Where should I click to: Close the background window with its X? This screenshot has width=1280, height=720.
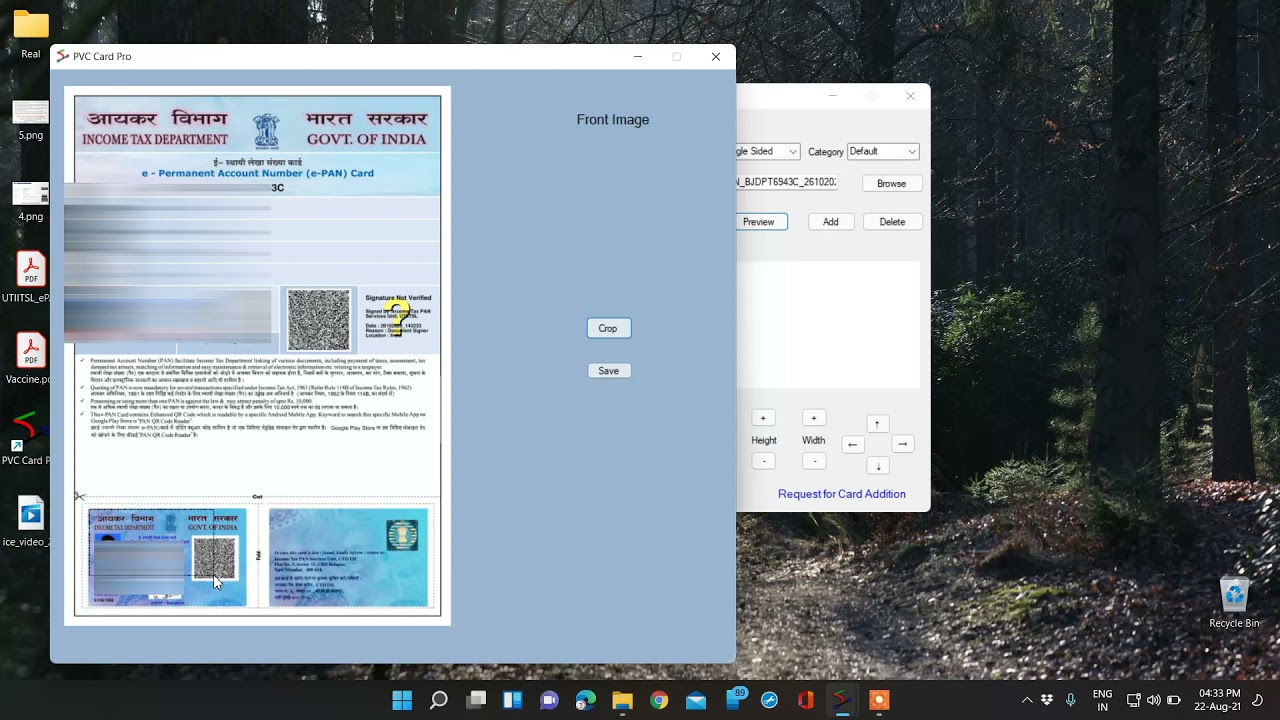pos(910,96)
